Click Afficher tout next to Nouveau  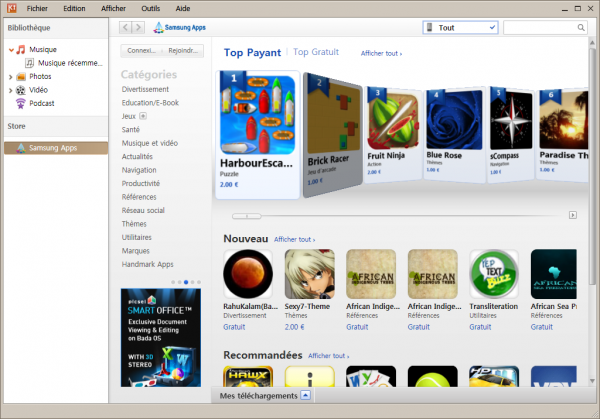tap(295, 240)
